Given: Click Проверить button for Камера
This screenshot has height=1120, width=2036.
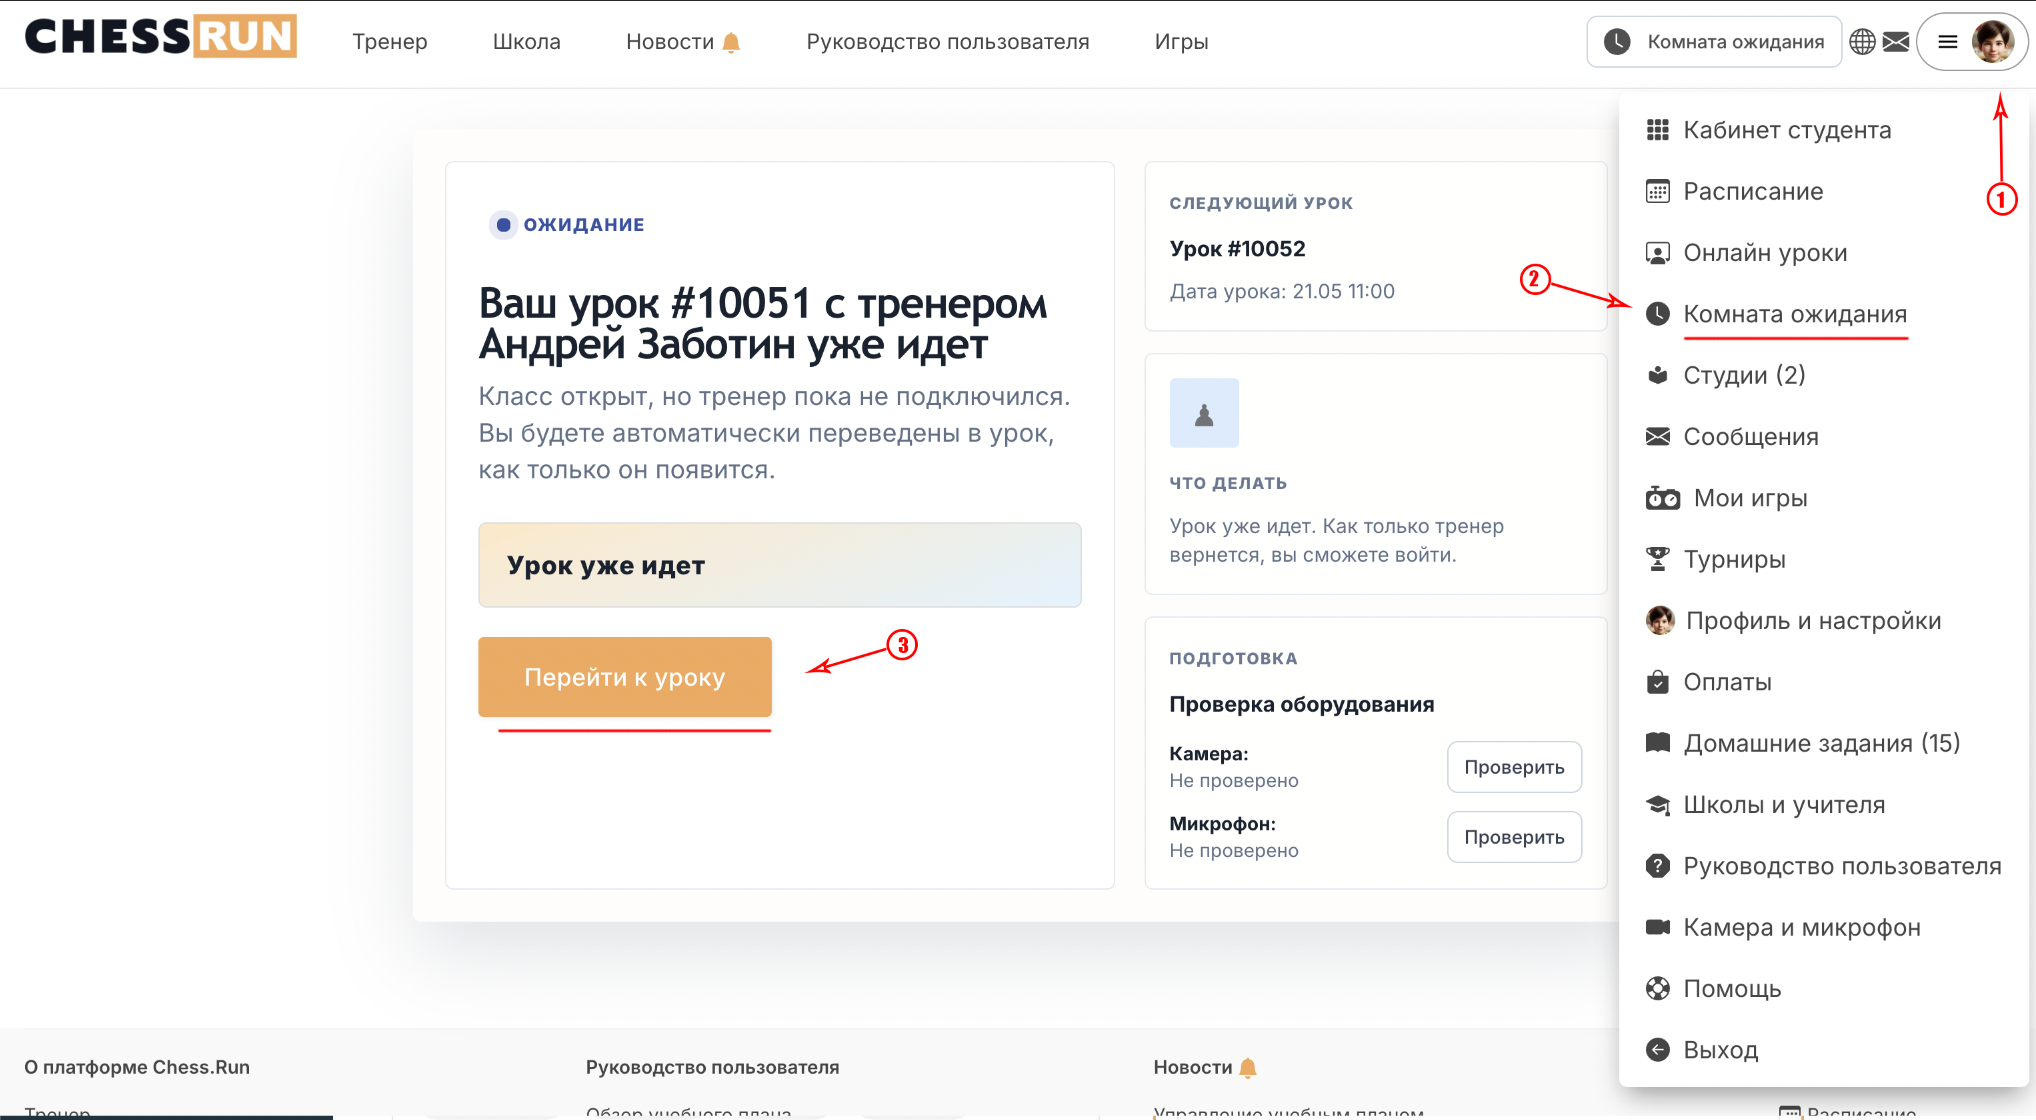Looking at the screenshot, I should (1514, 767).
